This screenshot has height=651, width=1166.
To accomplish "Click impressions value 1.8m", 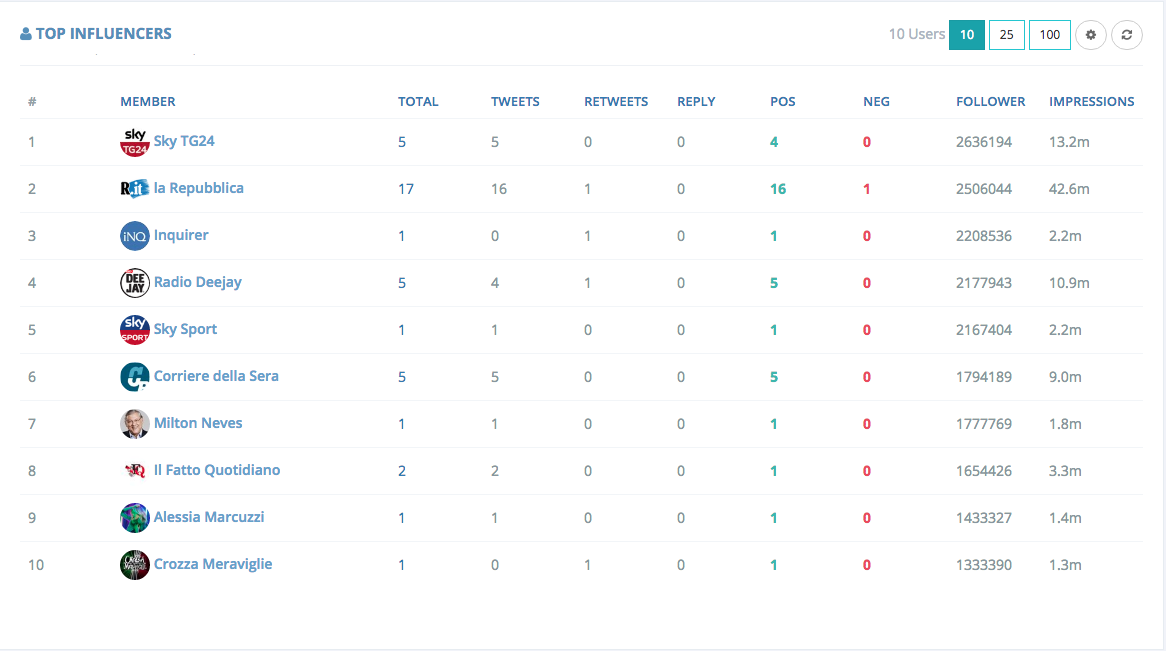I will (1065, 424).
